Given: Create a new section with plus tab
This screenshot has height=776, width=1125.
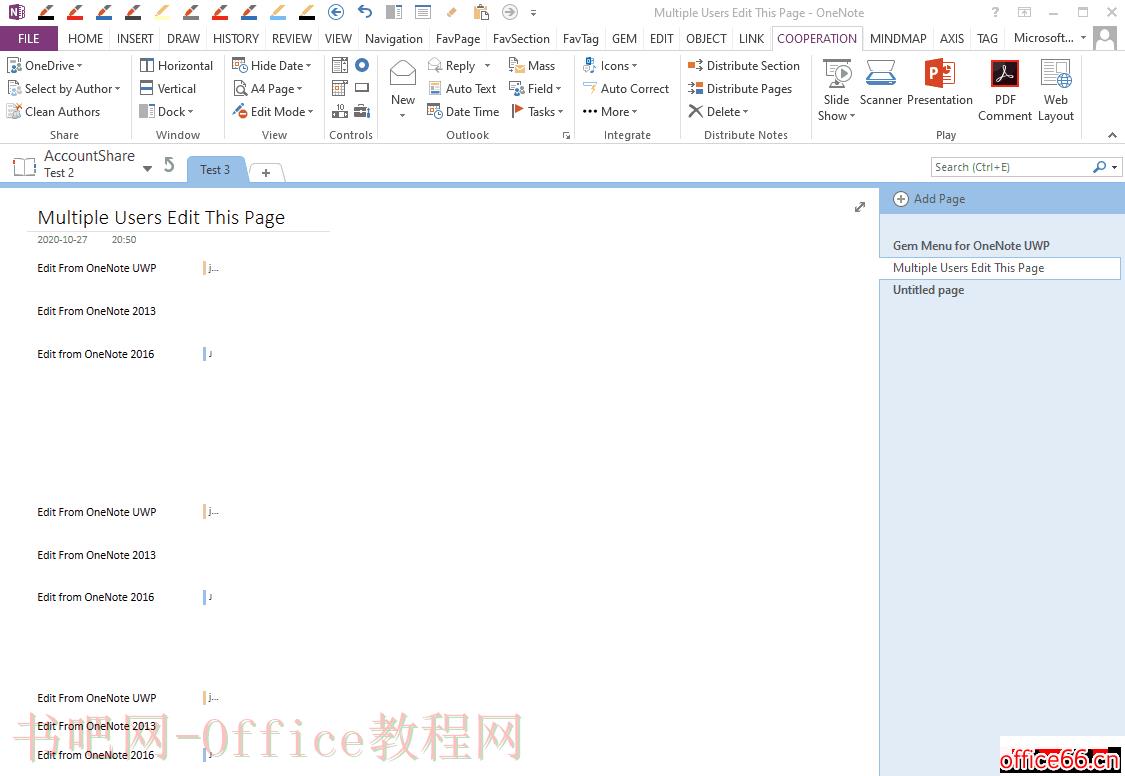Looking at the screenshot, I should coord(265,172).
